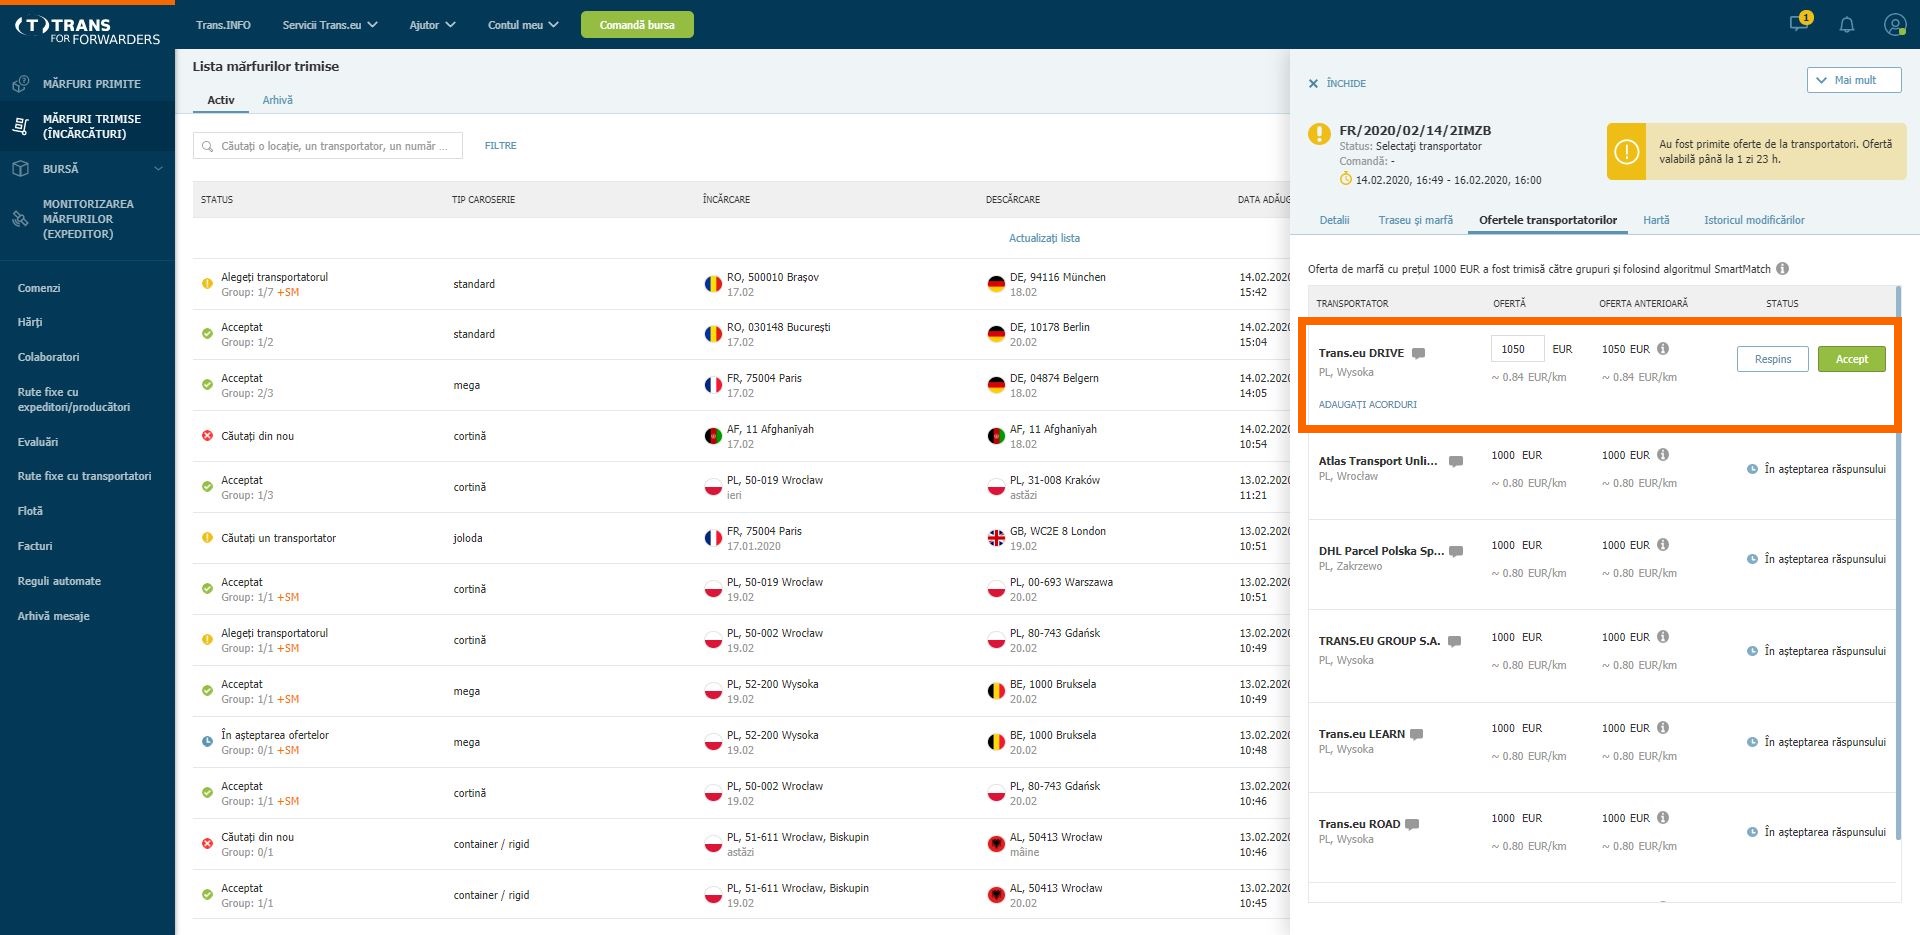The width and height of the screenshot is (1920, 935).
Task: Expand the Contul meu menu
Action: tap(523, 25)
